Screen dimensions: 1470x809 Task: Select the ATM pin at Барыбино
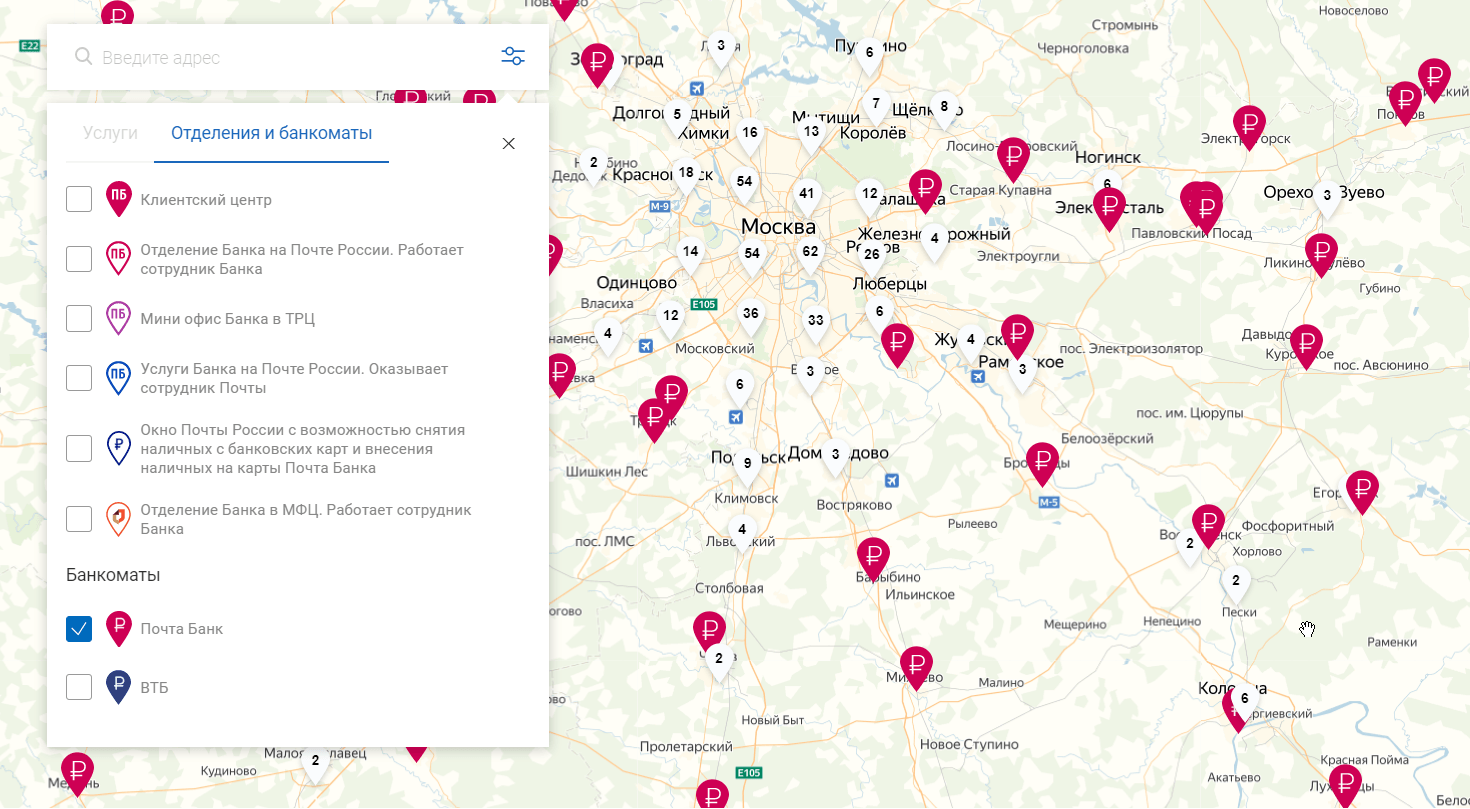click(873, 558)
